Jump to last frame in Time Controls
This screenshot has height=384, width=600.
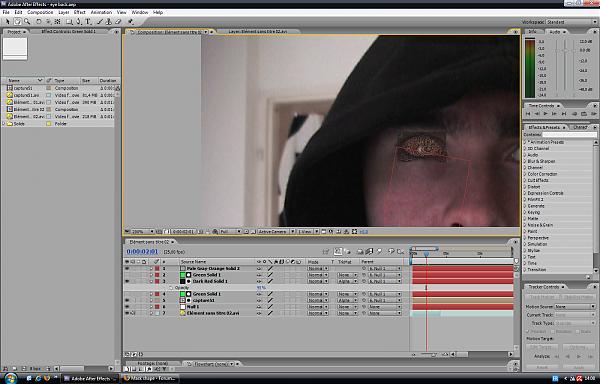[564, 114]
